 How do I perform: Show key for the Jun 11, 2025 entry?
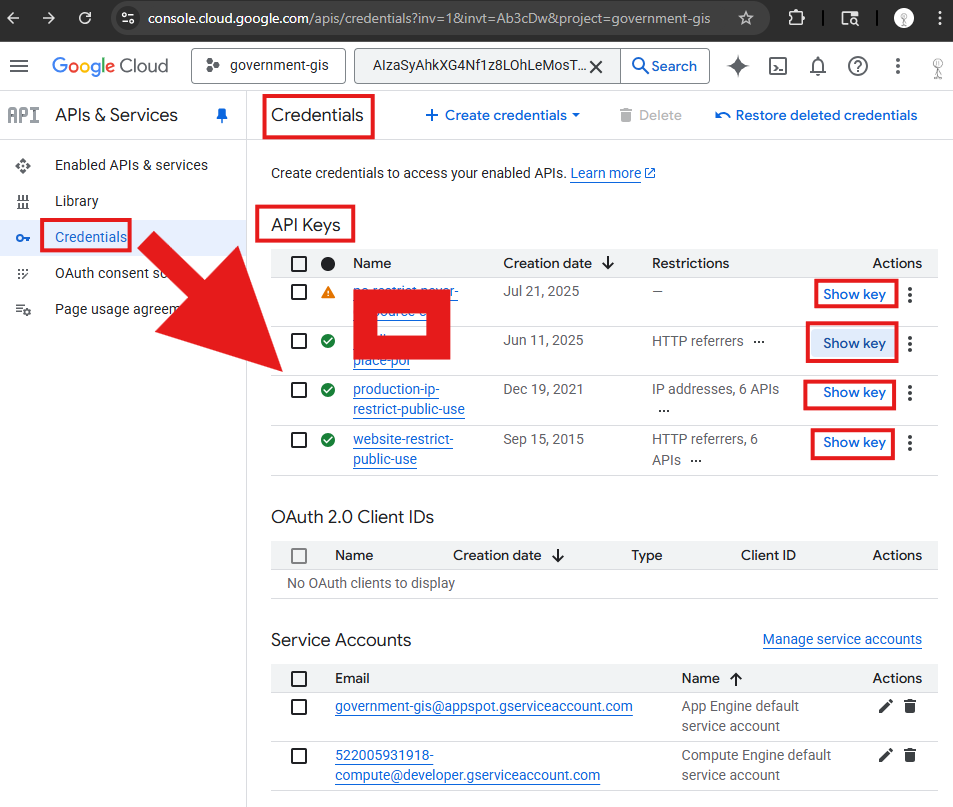point(854,343)
